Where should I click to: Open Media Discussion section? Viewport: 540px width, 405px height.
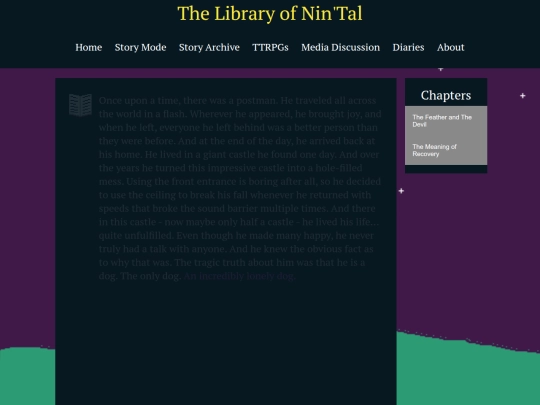click(341, 48)
